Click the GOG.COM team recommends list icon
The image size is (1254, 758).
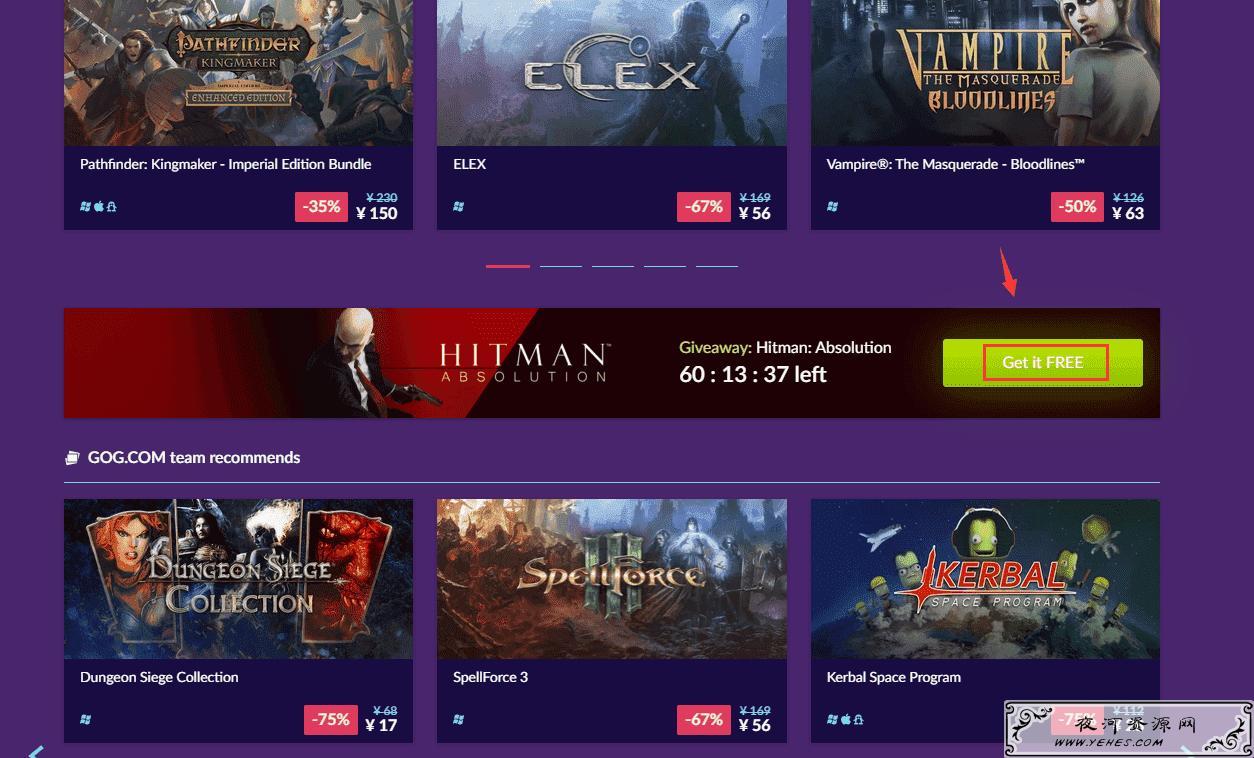click(72, 458)
